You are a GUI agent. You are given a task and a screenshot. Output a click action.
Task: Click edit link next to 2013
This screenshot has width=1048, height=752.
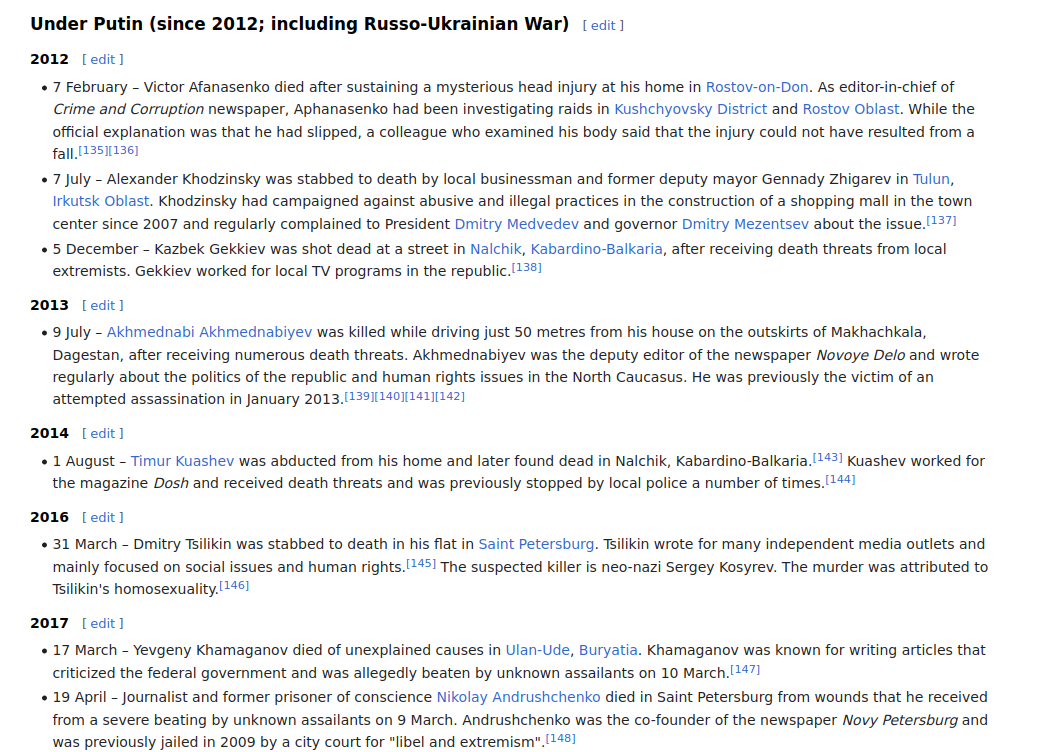102,305
